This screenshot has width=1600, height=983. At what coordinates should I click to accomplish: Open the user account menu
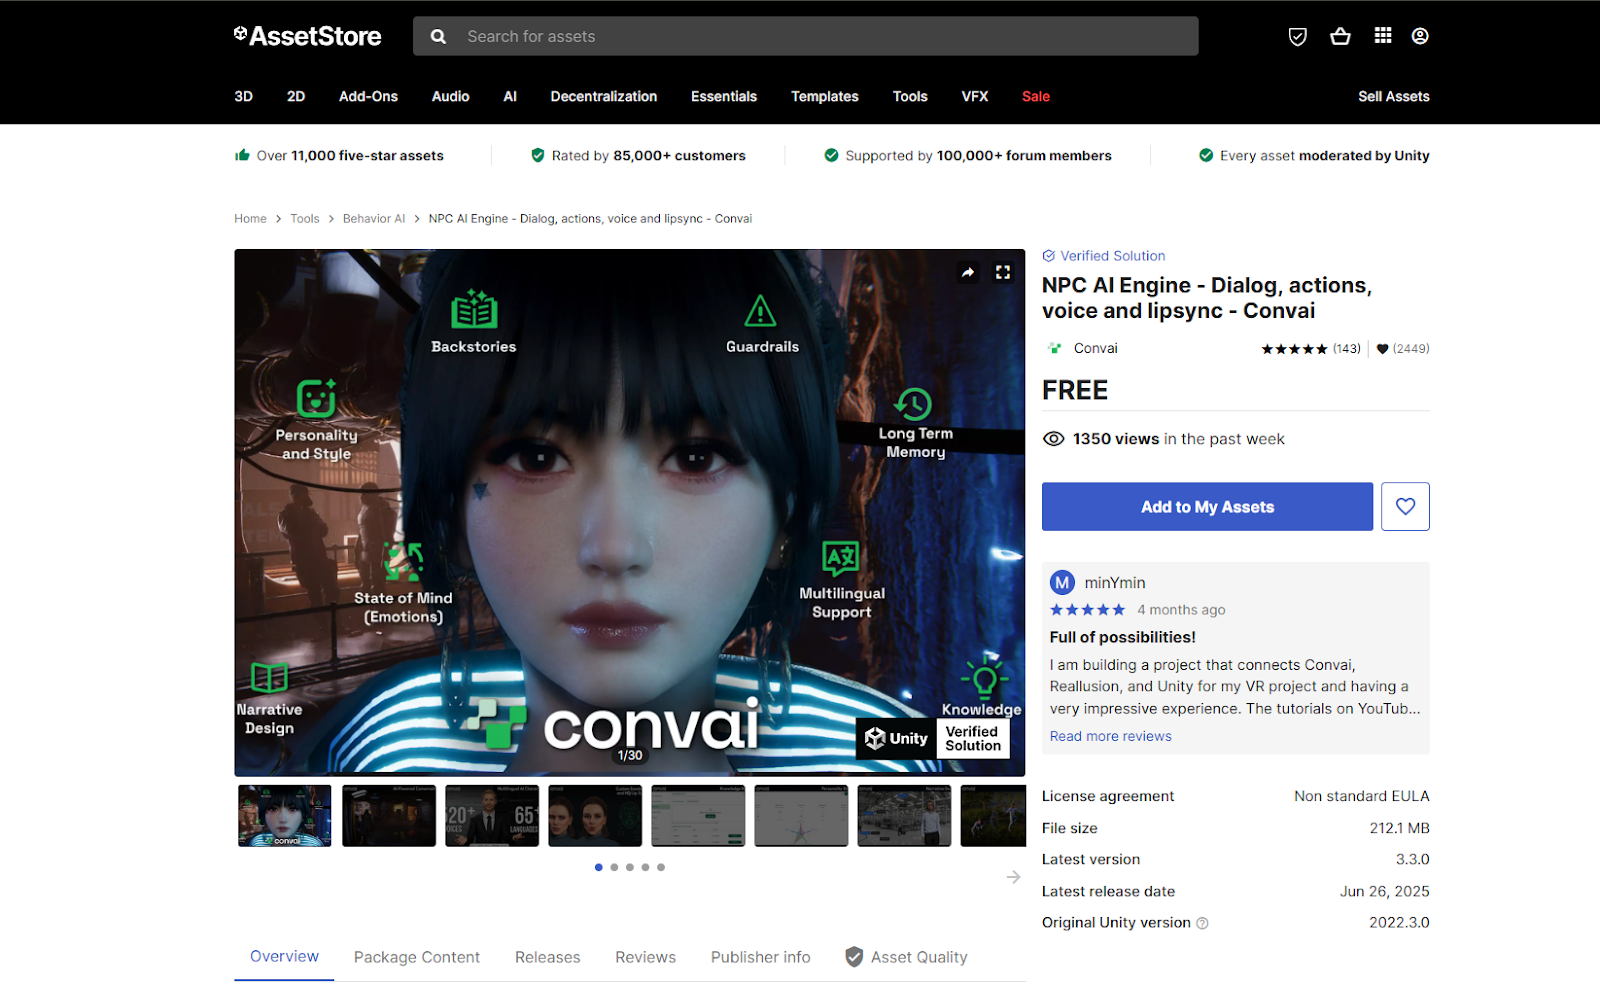point(1420,36)
